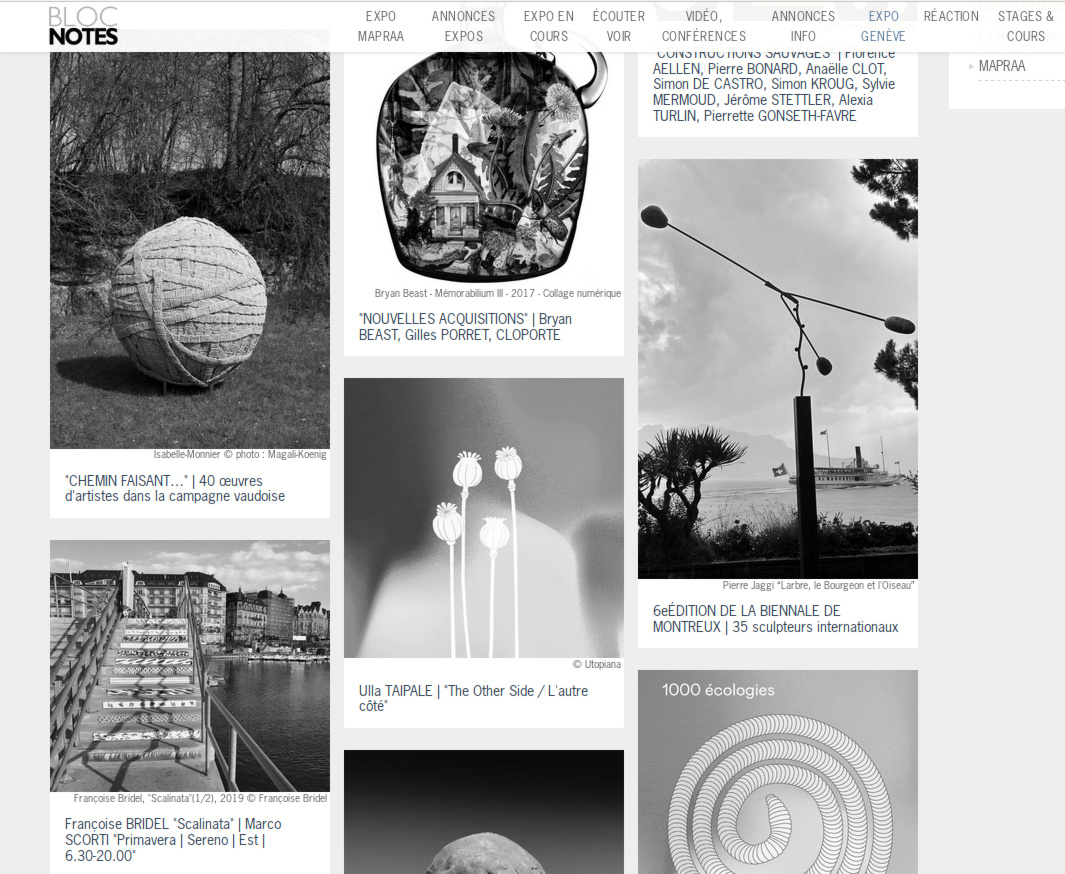The width and height of the screenshot is (1065, 874).
Task: Open Vidéo, Conférences menu item
Action: click(x=704, y=26)
